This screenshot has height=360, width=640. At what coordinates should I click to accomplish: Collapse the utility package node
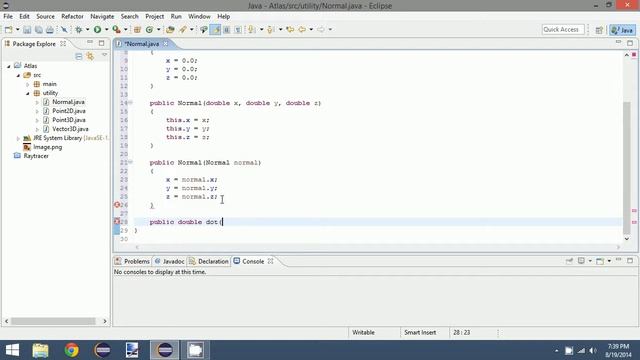28,93
